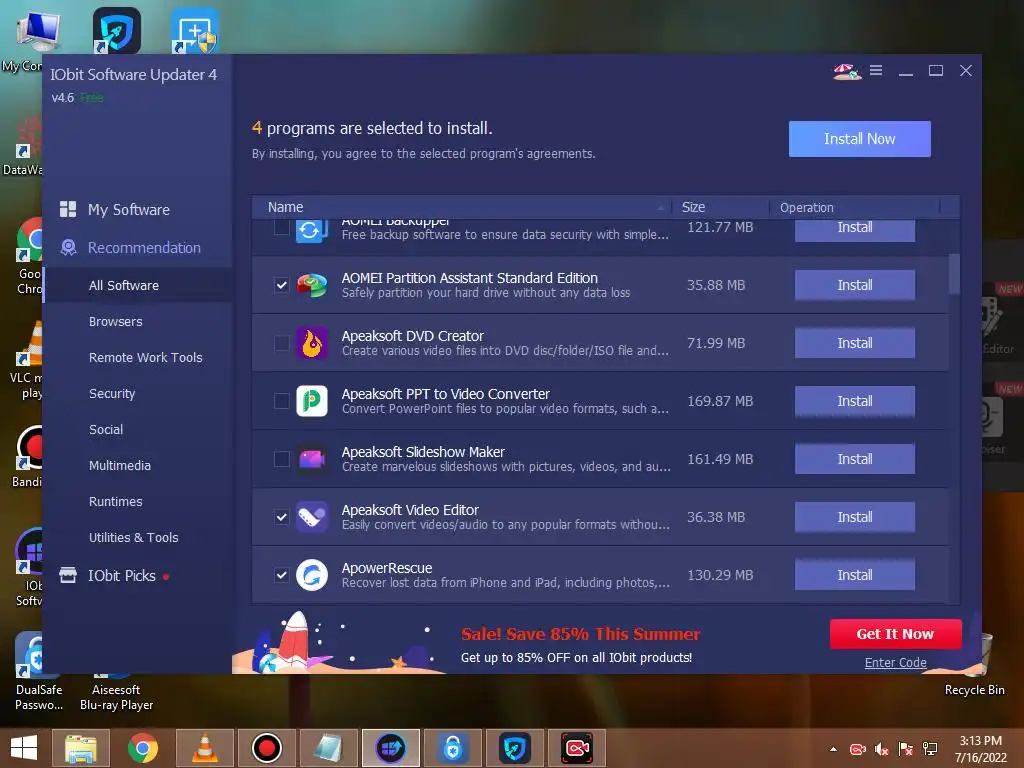Viewport: 1024px width, 768px height.
Task: Open File Explorer from the taskbar
Action: tap(81, 748)
